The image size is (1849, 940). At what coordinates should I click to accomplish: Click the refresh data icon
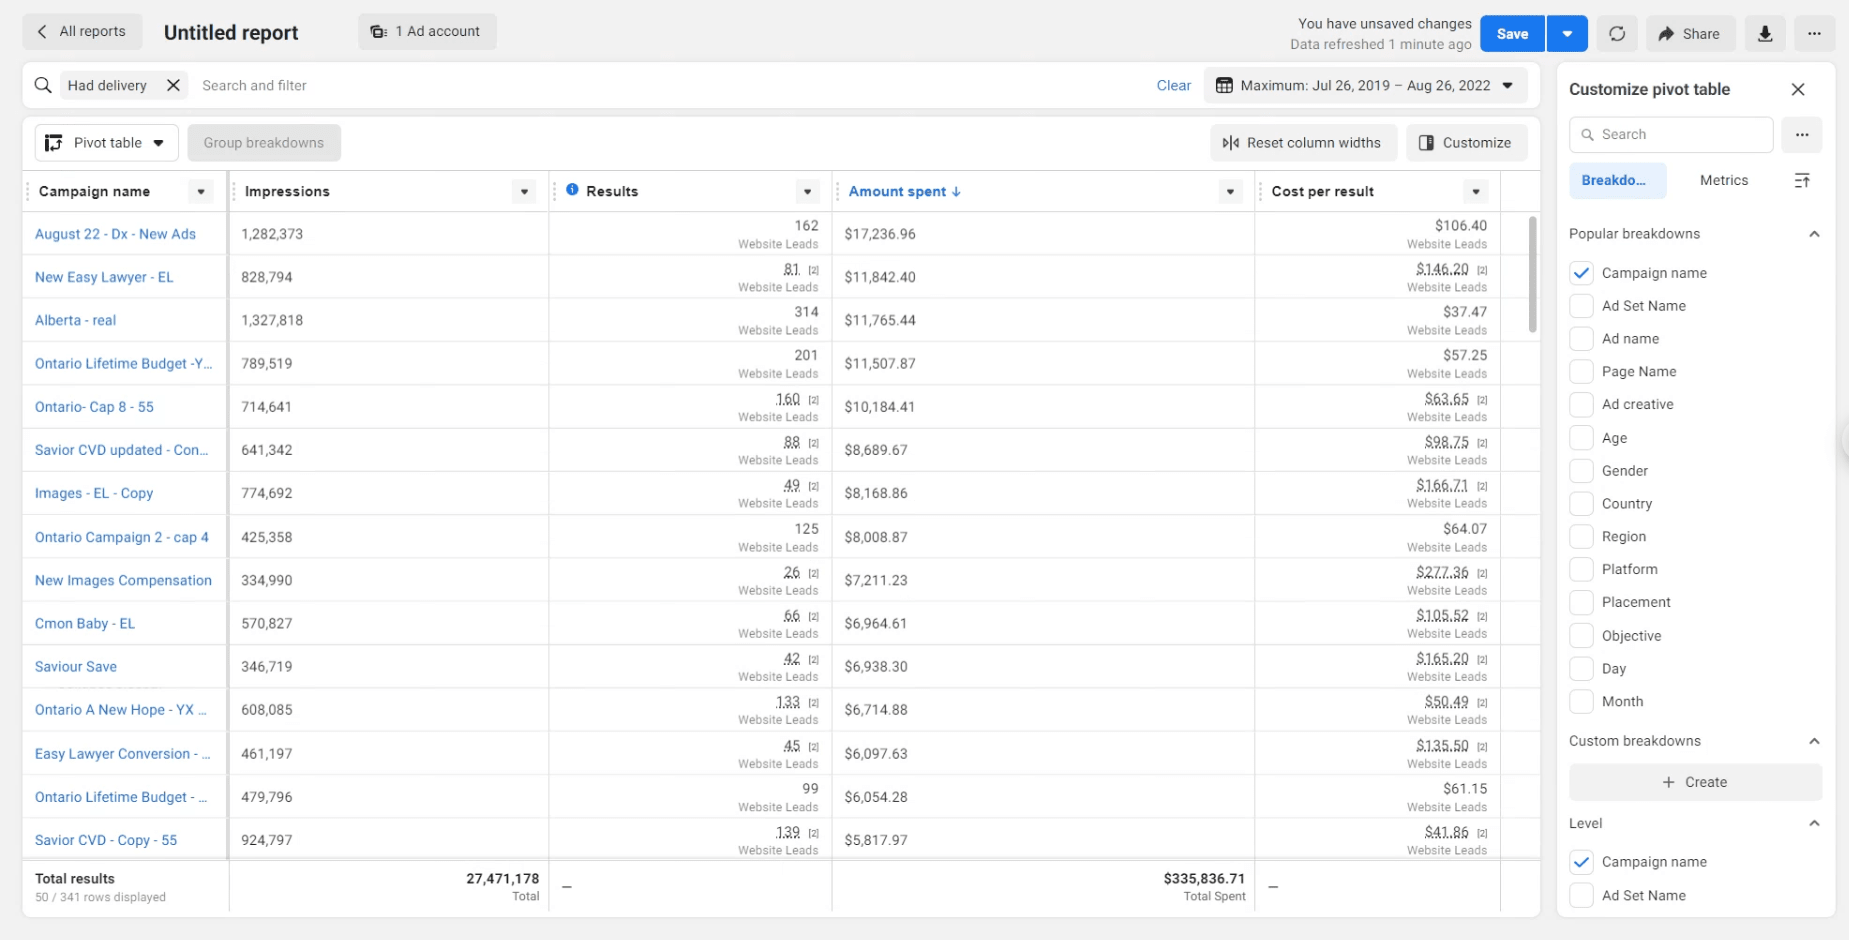click(1616, 33)
